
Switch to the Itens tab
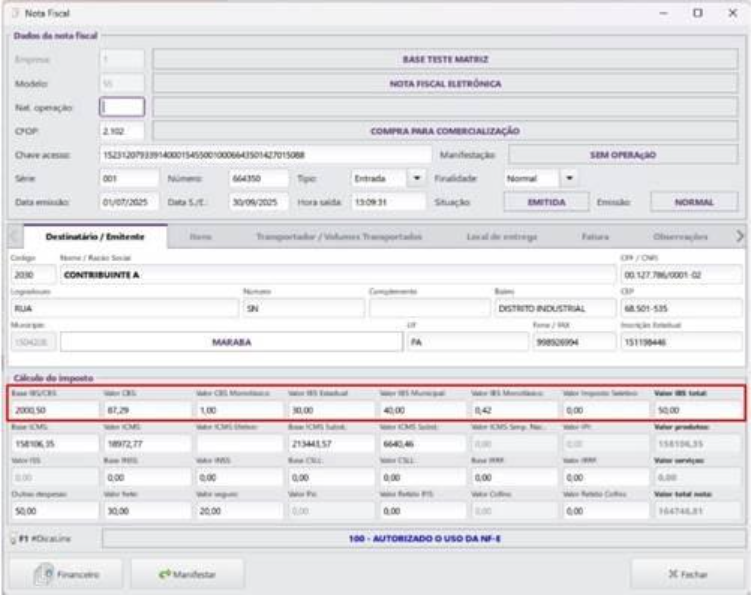pyautogui.click(x=200, y=237)
